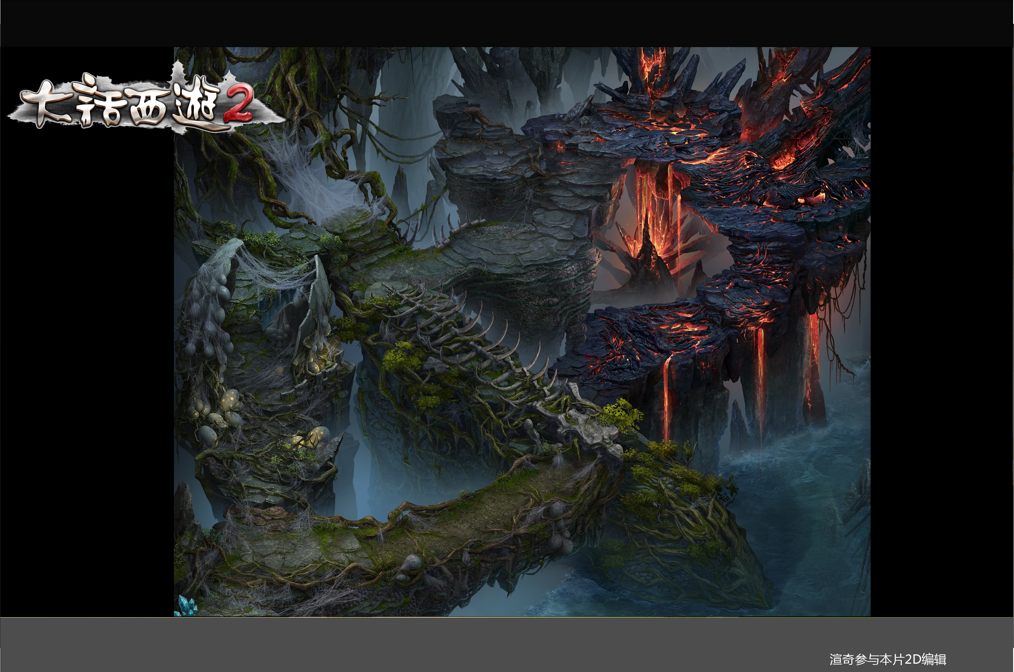Click the glowing spotted eggs on the cliff
The width and height of the screenshot is (1014, 672).
[x=309, y=438]
